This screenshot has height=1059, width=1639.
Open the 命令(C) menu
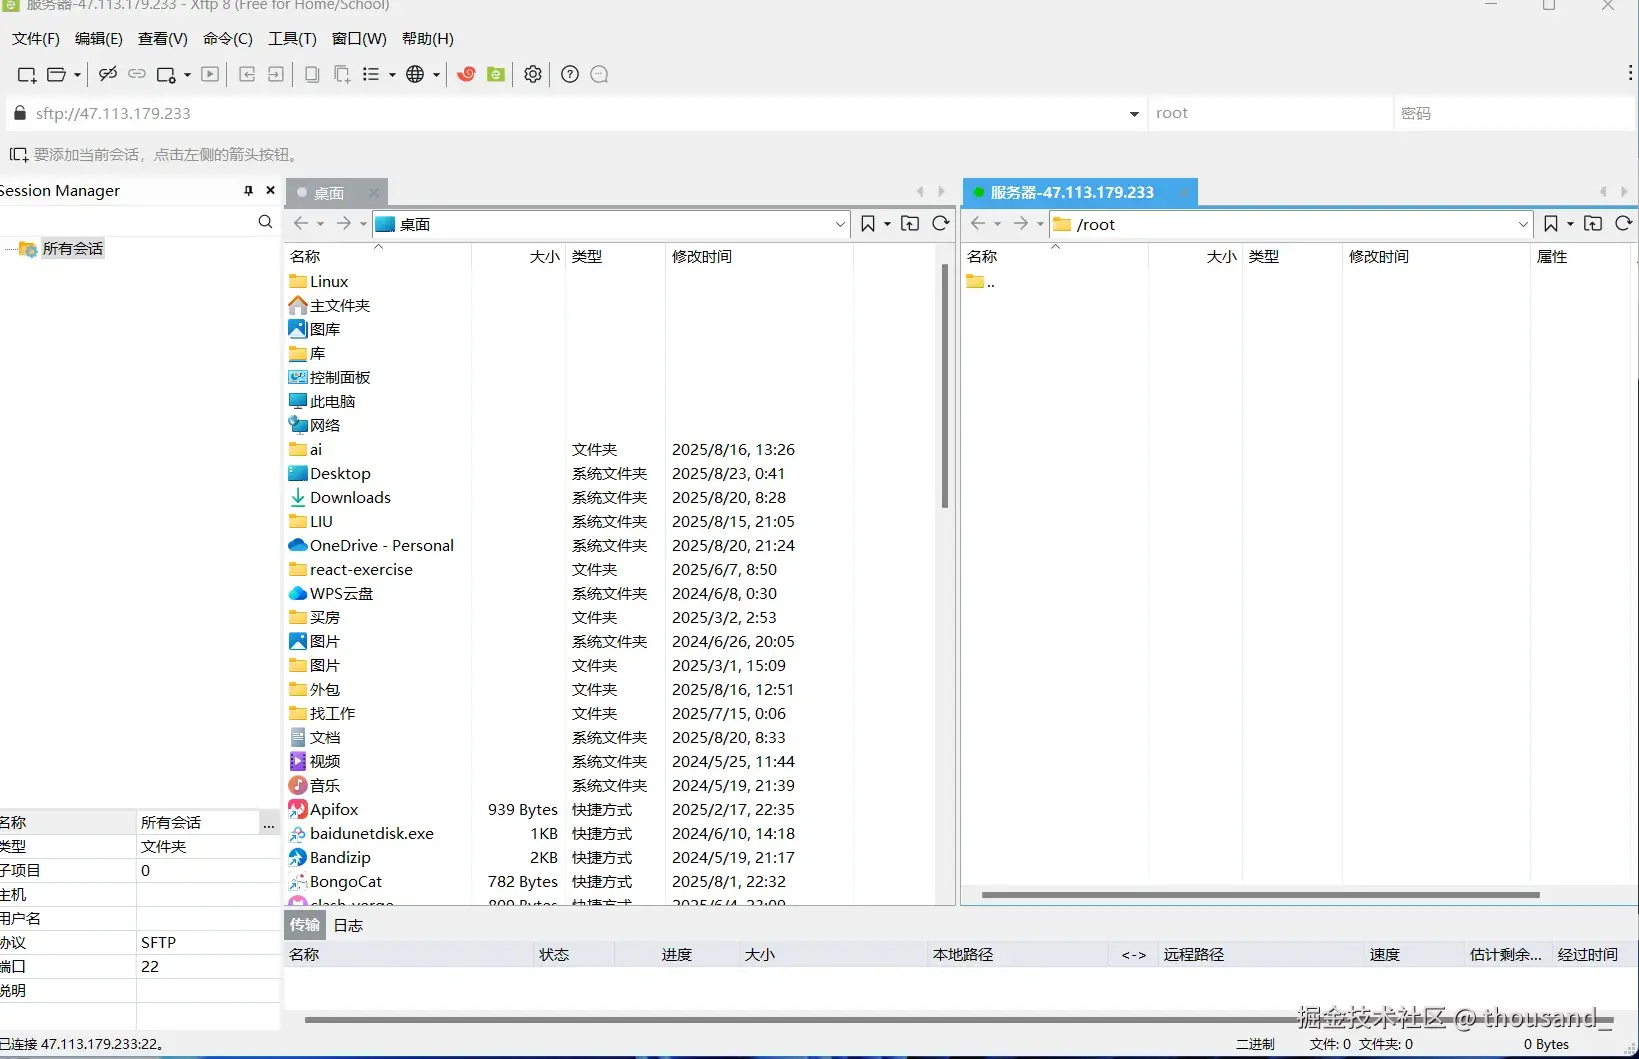228,39
